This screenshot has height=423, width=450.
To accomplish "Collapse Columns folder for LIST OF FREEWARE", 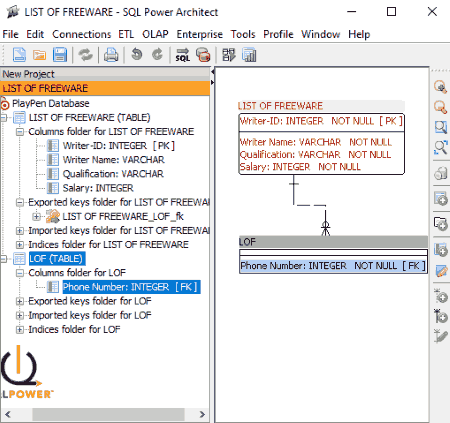I will point(20,132).
